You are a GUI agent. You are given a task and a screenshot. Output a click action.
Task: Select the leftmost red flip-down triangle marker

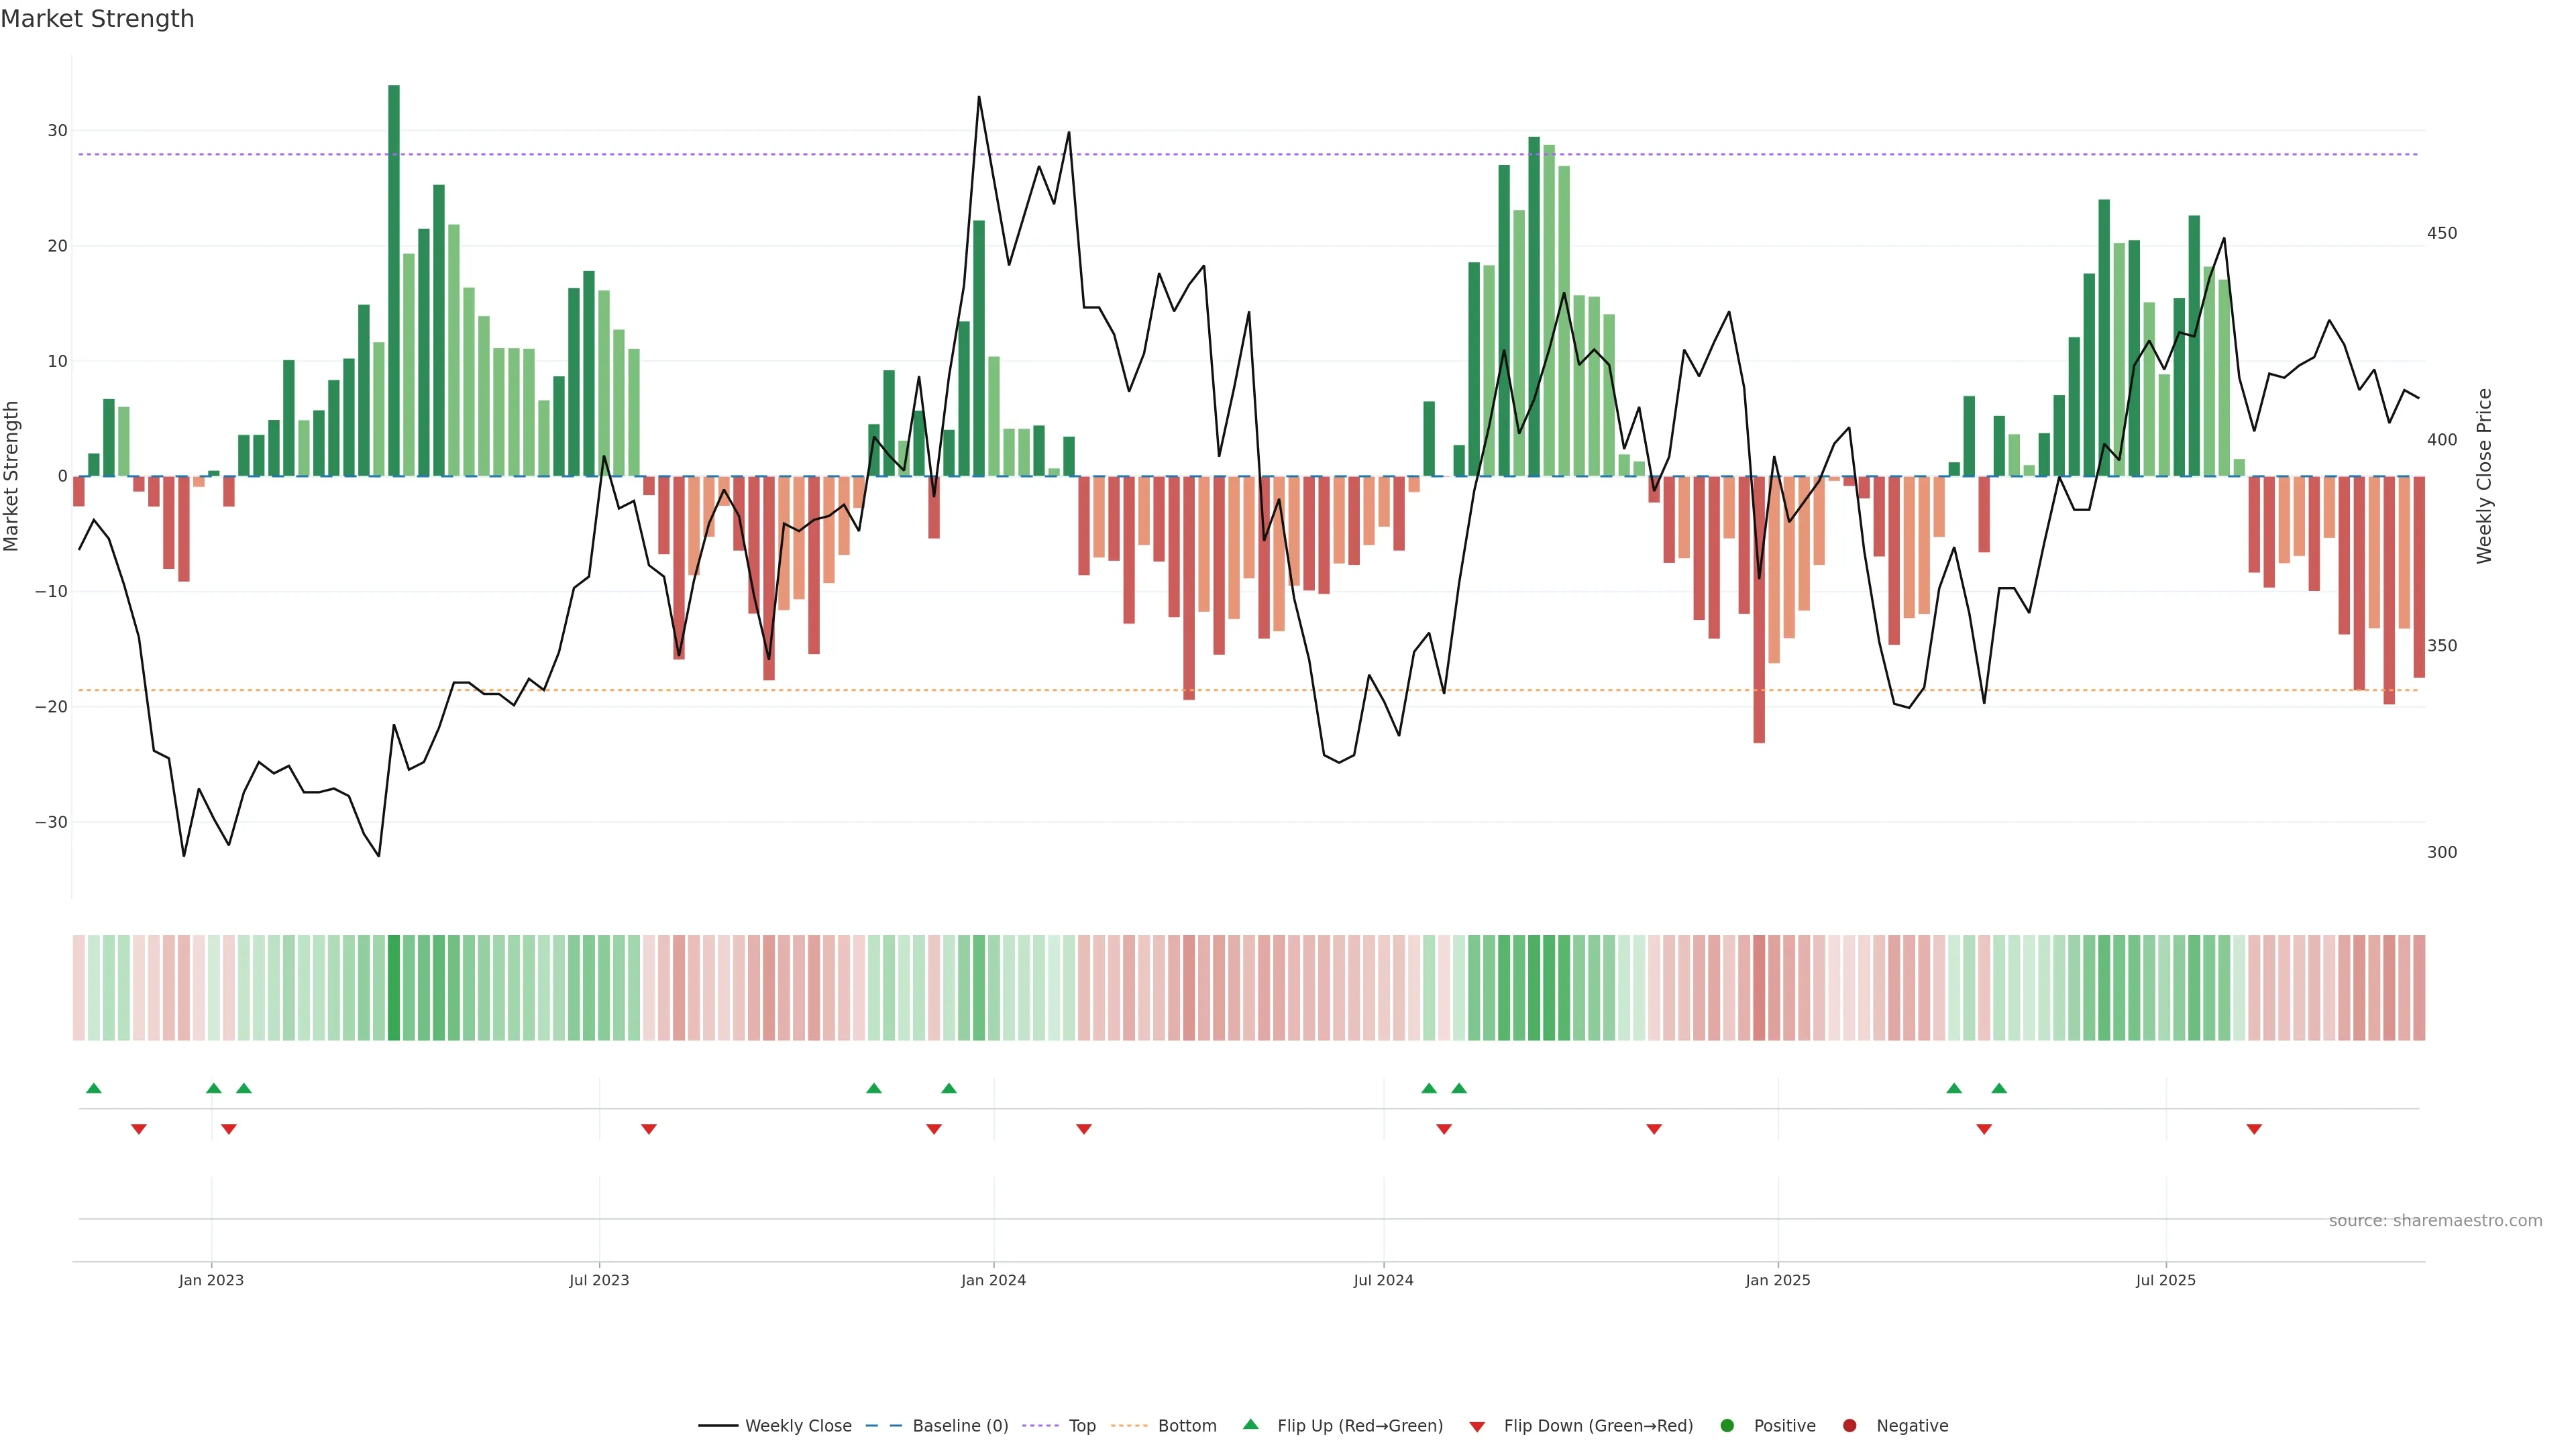click(x=139, y=1129)
